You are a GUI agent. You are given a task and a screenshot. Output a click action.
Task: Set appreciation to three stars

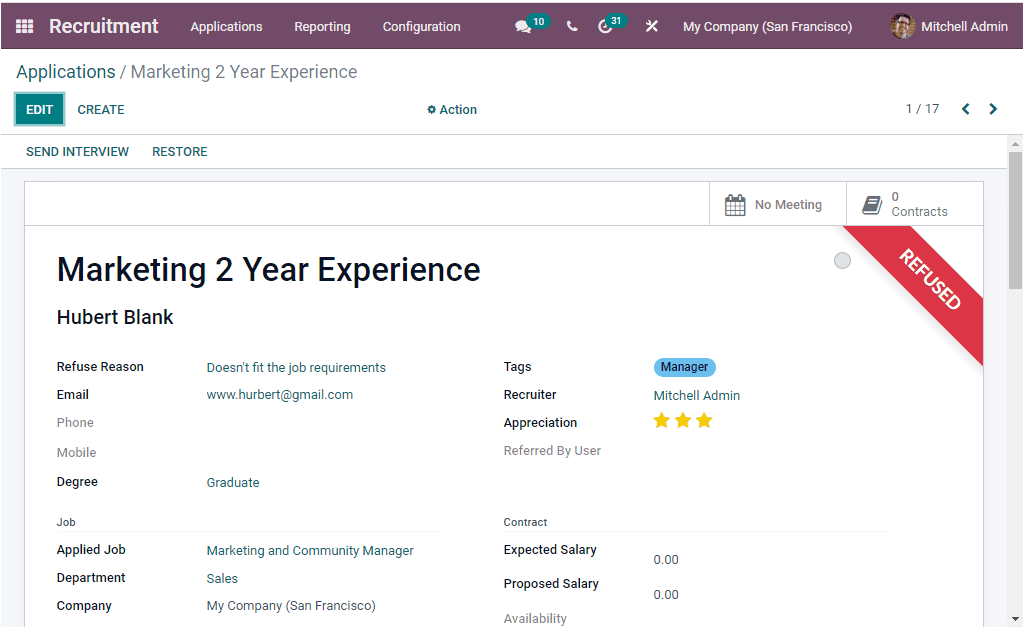704,420
